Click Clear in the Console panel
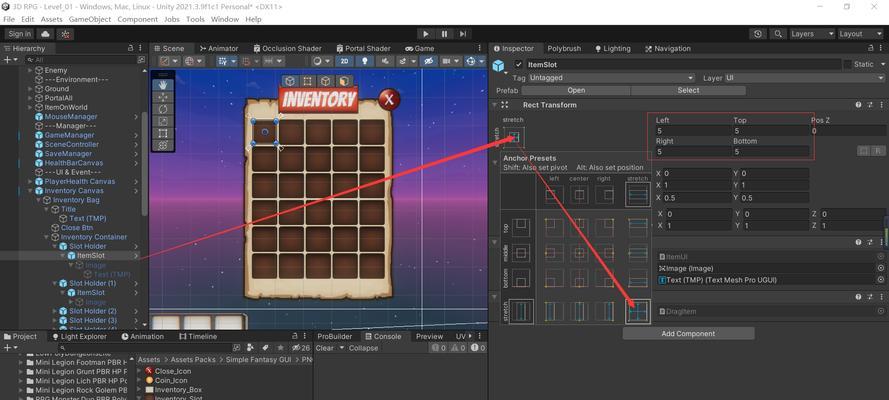 pyautogui.click(x=324, y=348)
